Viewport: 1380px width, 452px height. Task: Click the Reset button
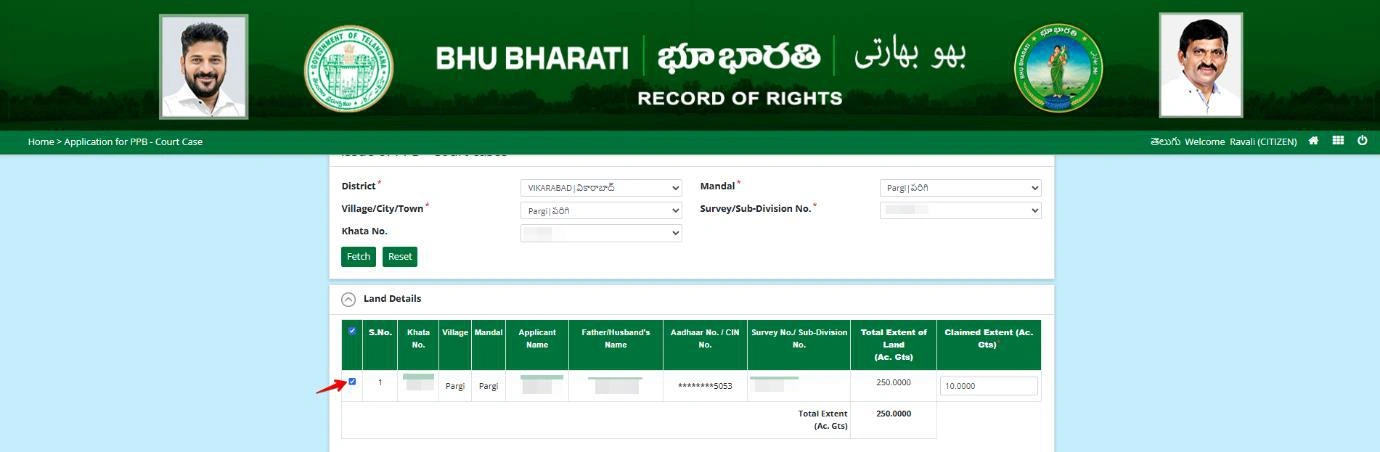[400, 257]
